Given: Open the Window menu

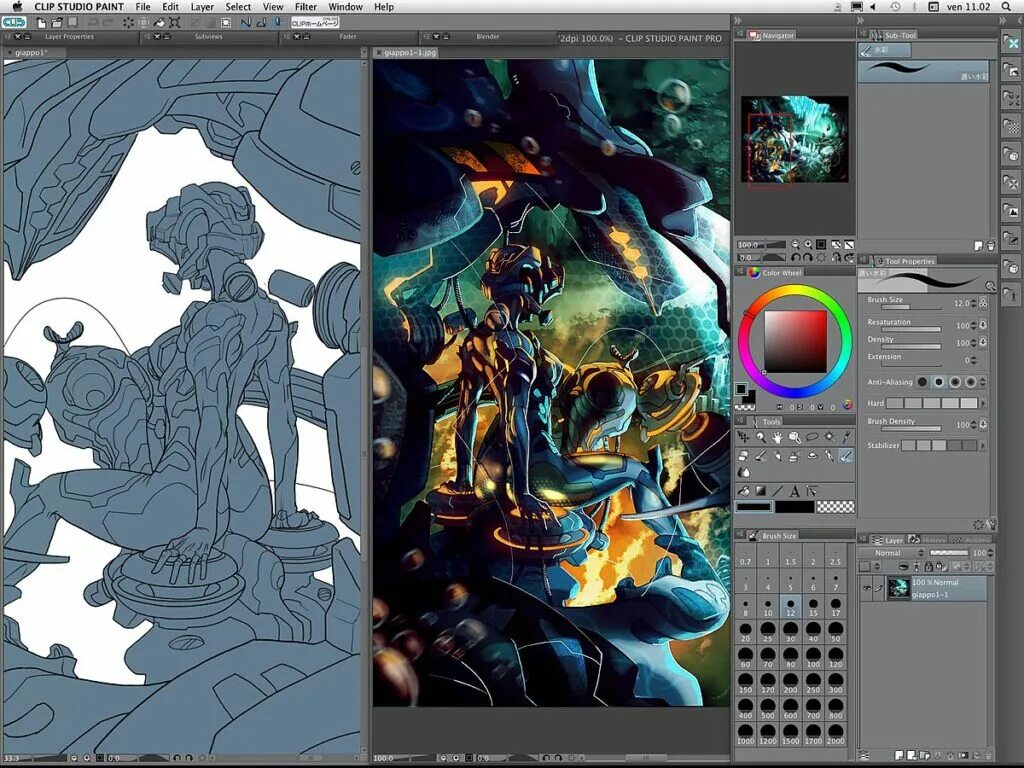Looking at the screenshot, I should (345, 7).
